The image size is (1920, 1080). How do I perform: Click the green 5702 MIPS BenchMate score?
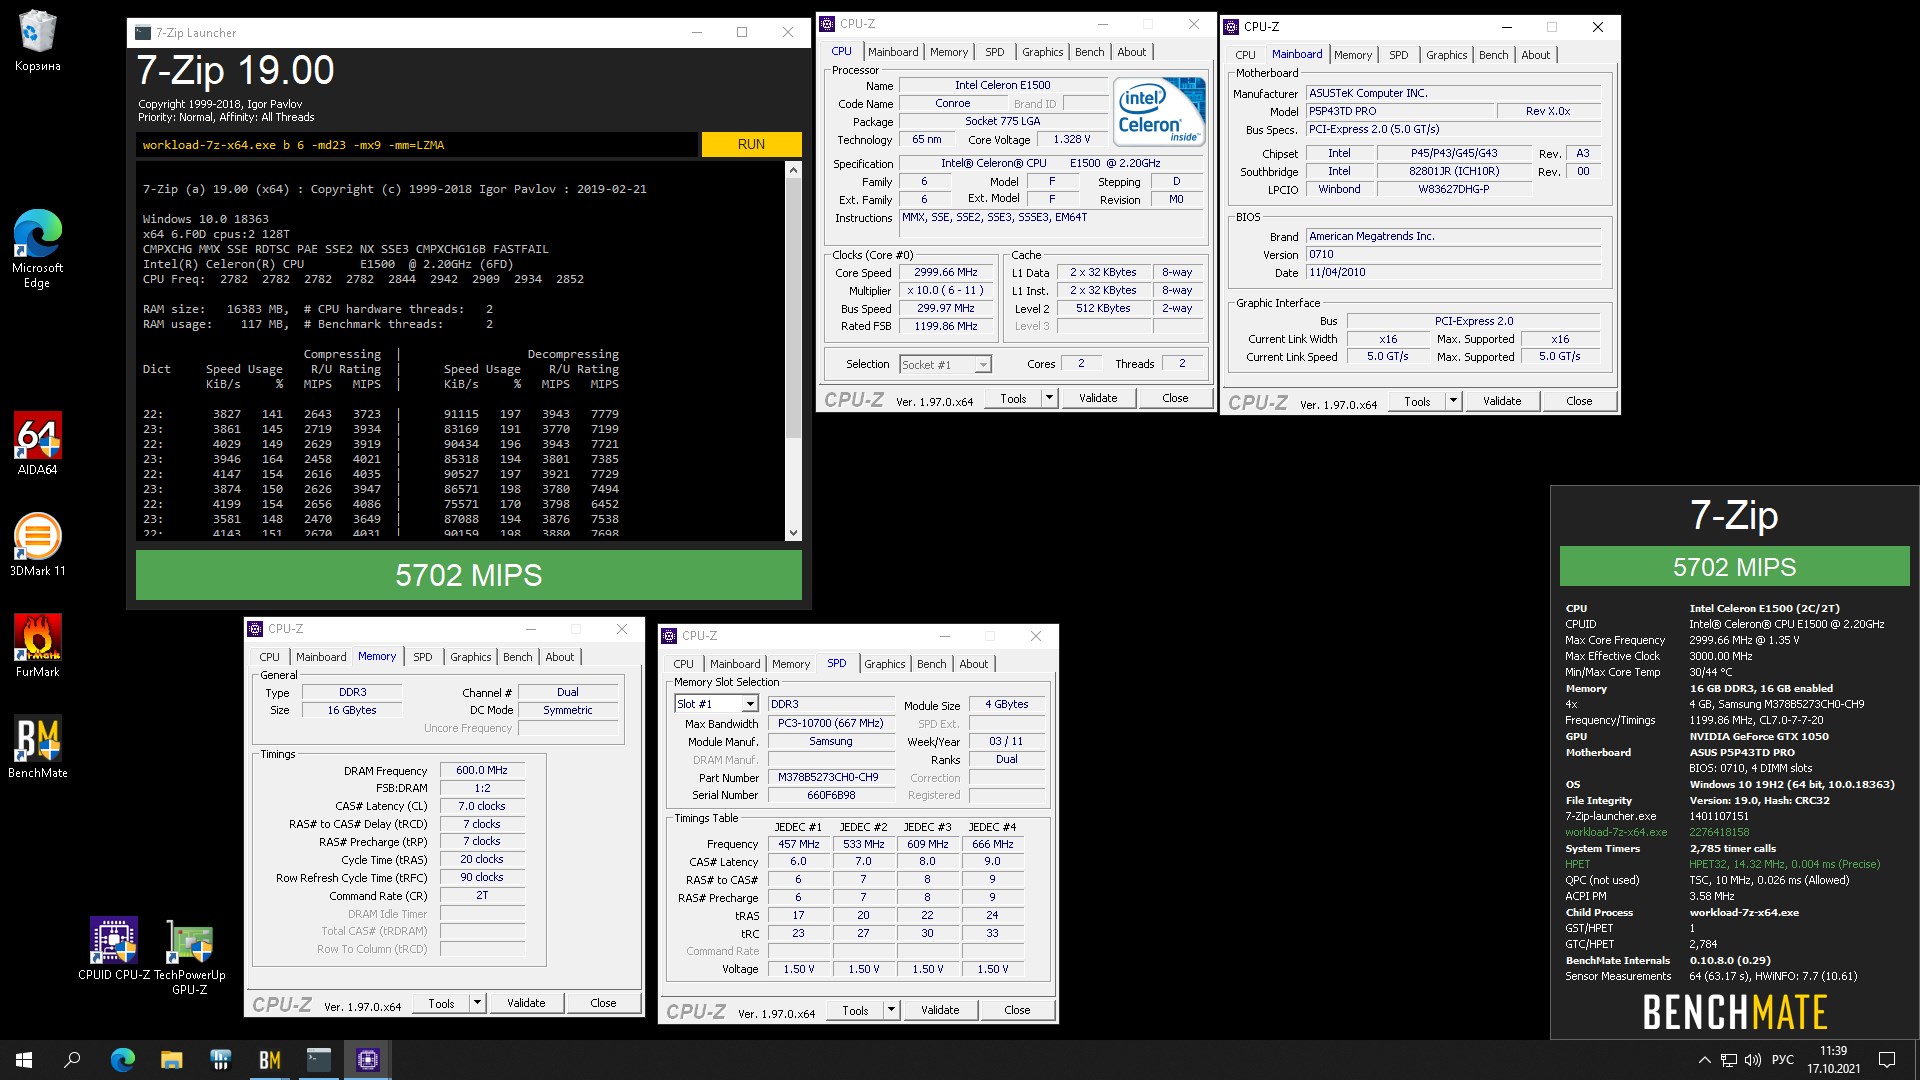click(1734, 567)
